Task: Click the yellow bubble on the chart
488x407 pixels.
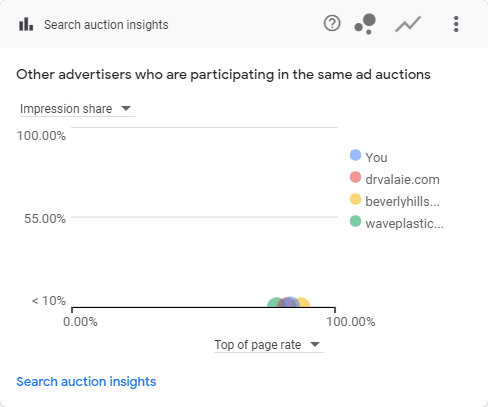Action: [x=305, y=303]
